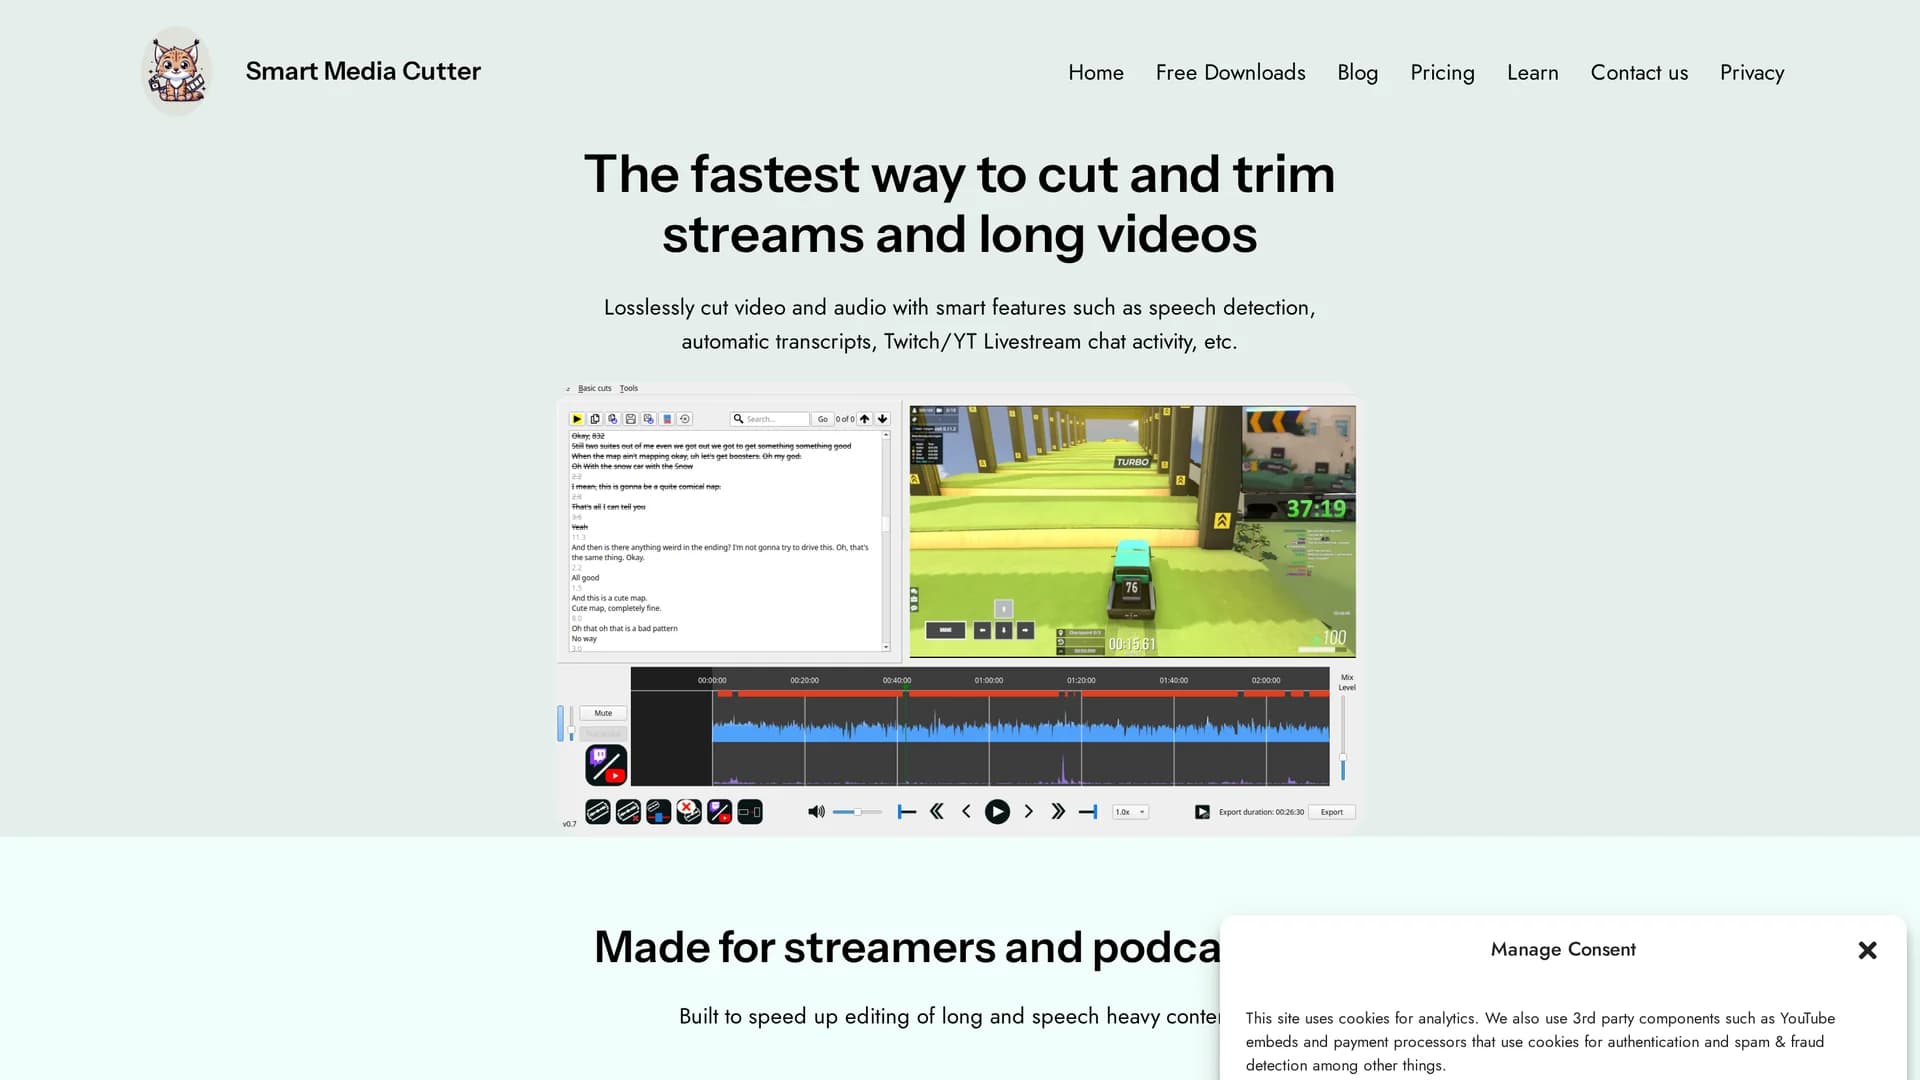Open the Free Downloads page
1920x1080 pixels.
click(x=1230, y=72)
